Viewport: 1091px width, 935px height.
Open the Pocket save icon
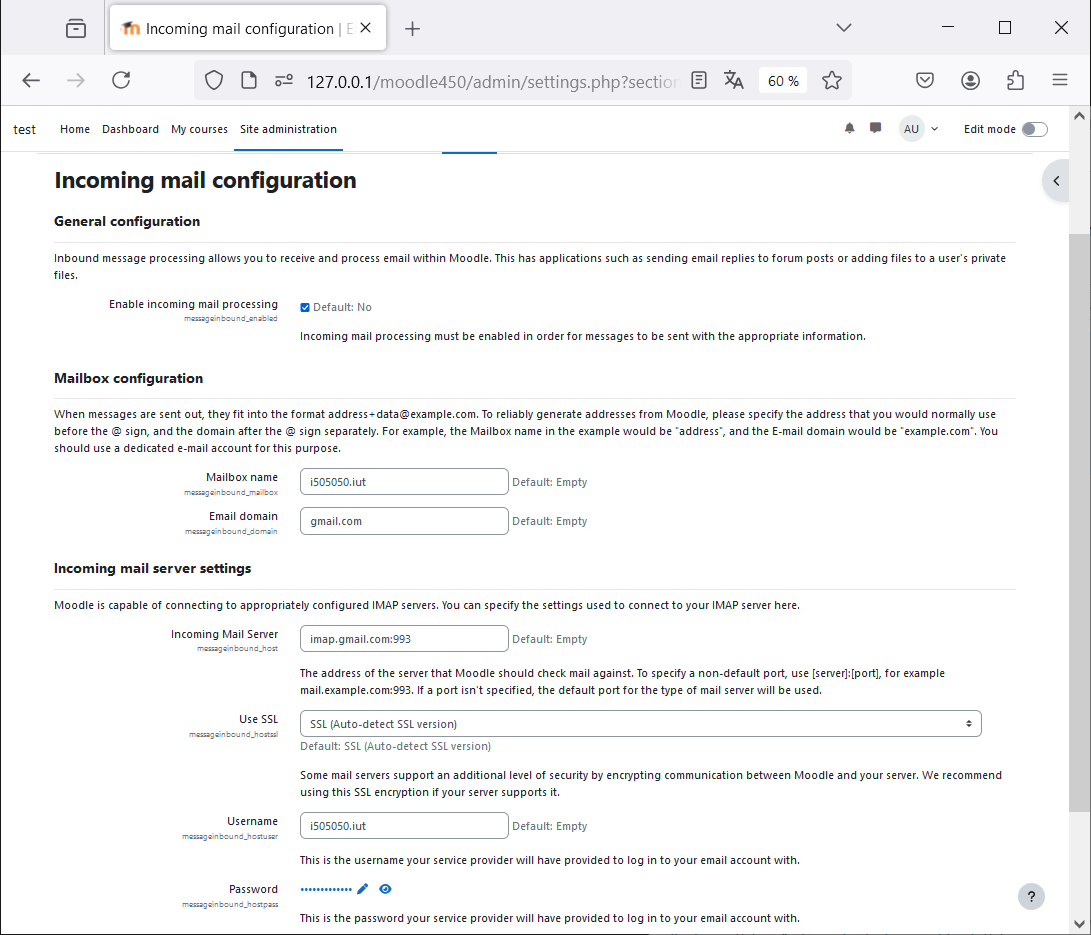pos(925,81)
